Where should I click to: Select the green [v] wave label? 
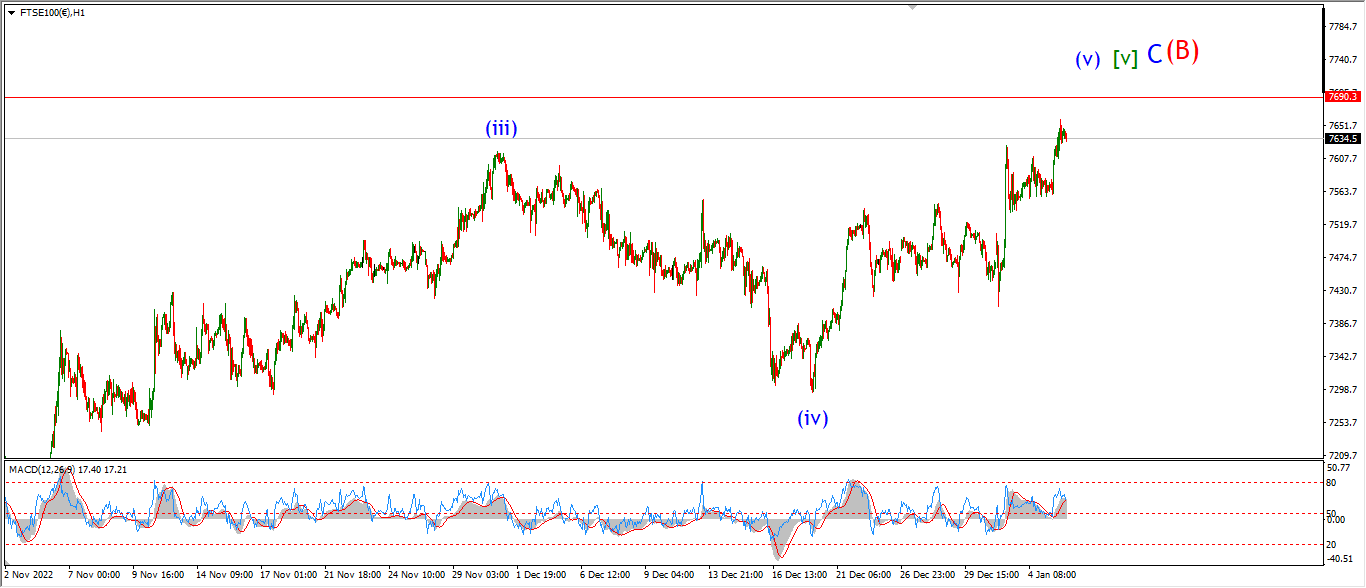tap(1125, 59)
